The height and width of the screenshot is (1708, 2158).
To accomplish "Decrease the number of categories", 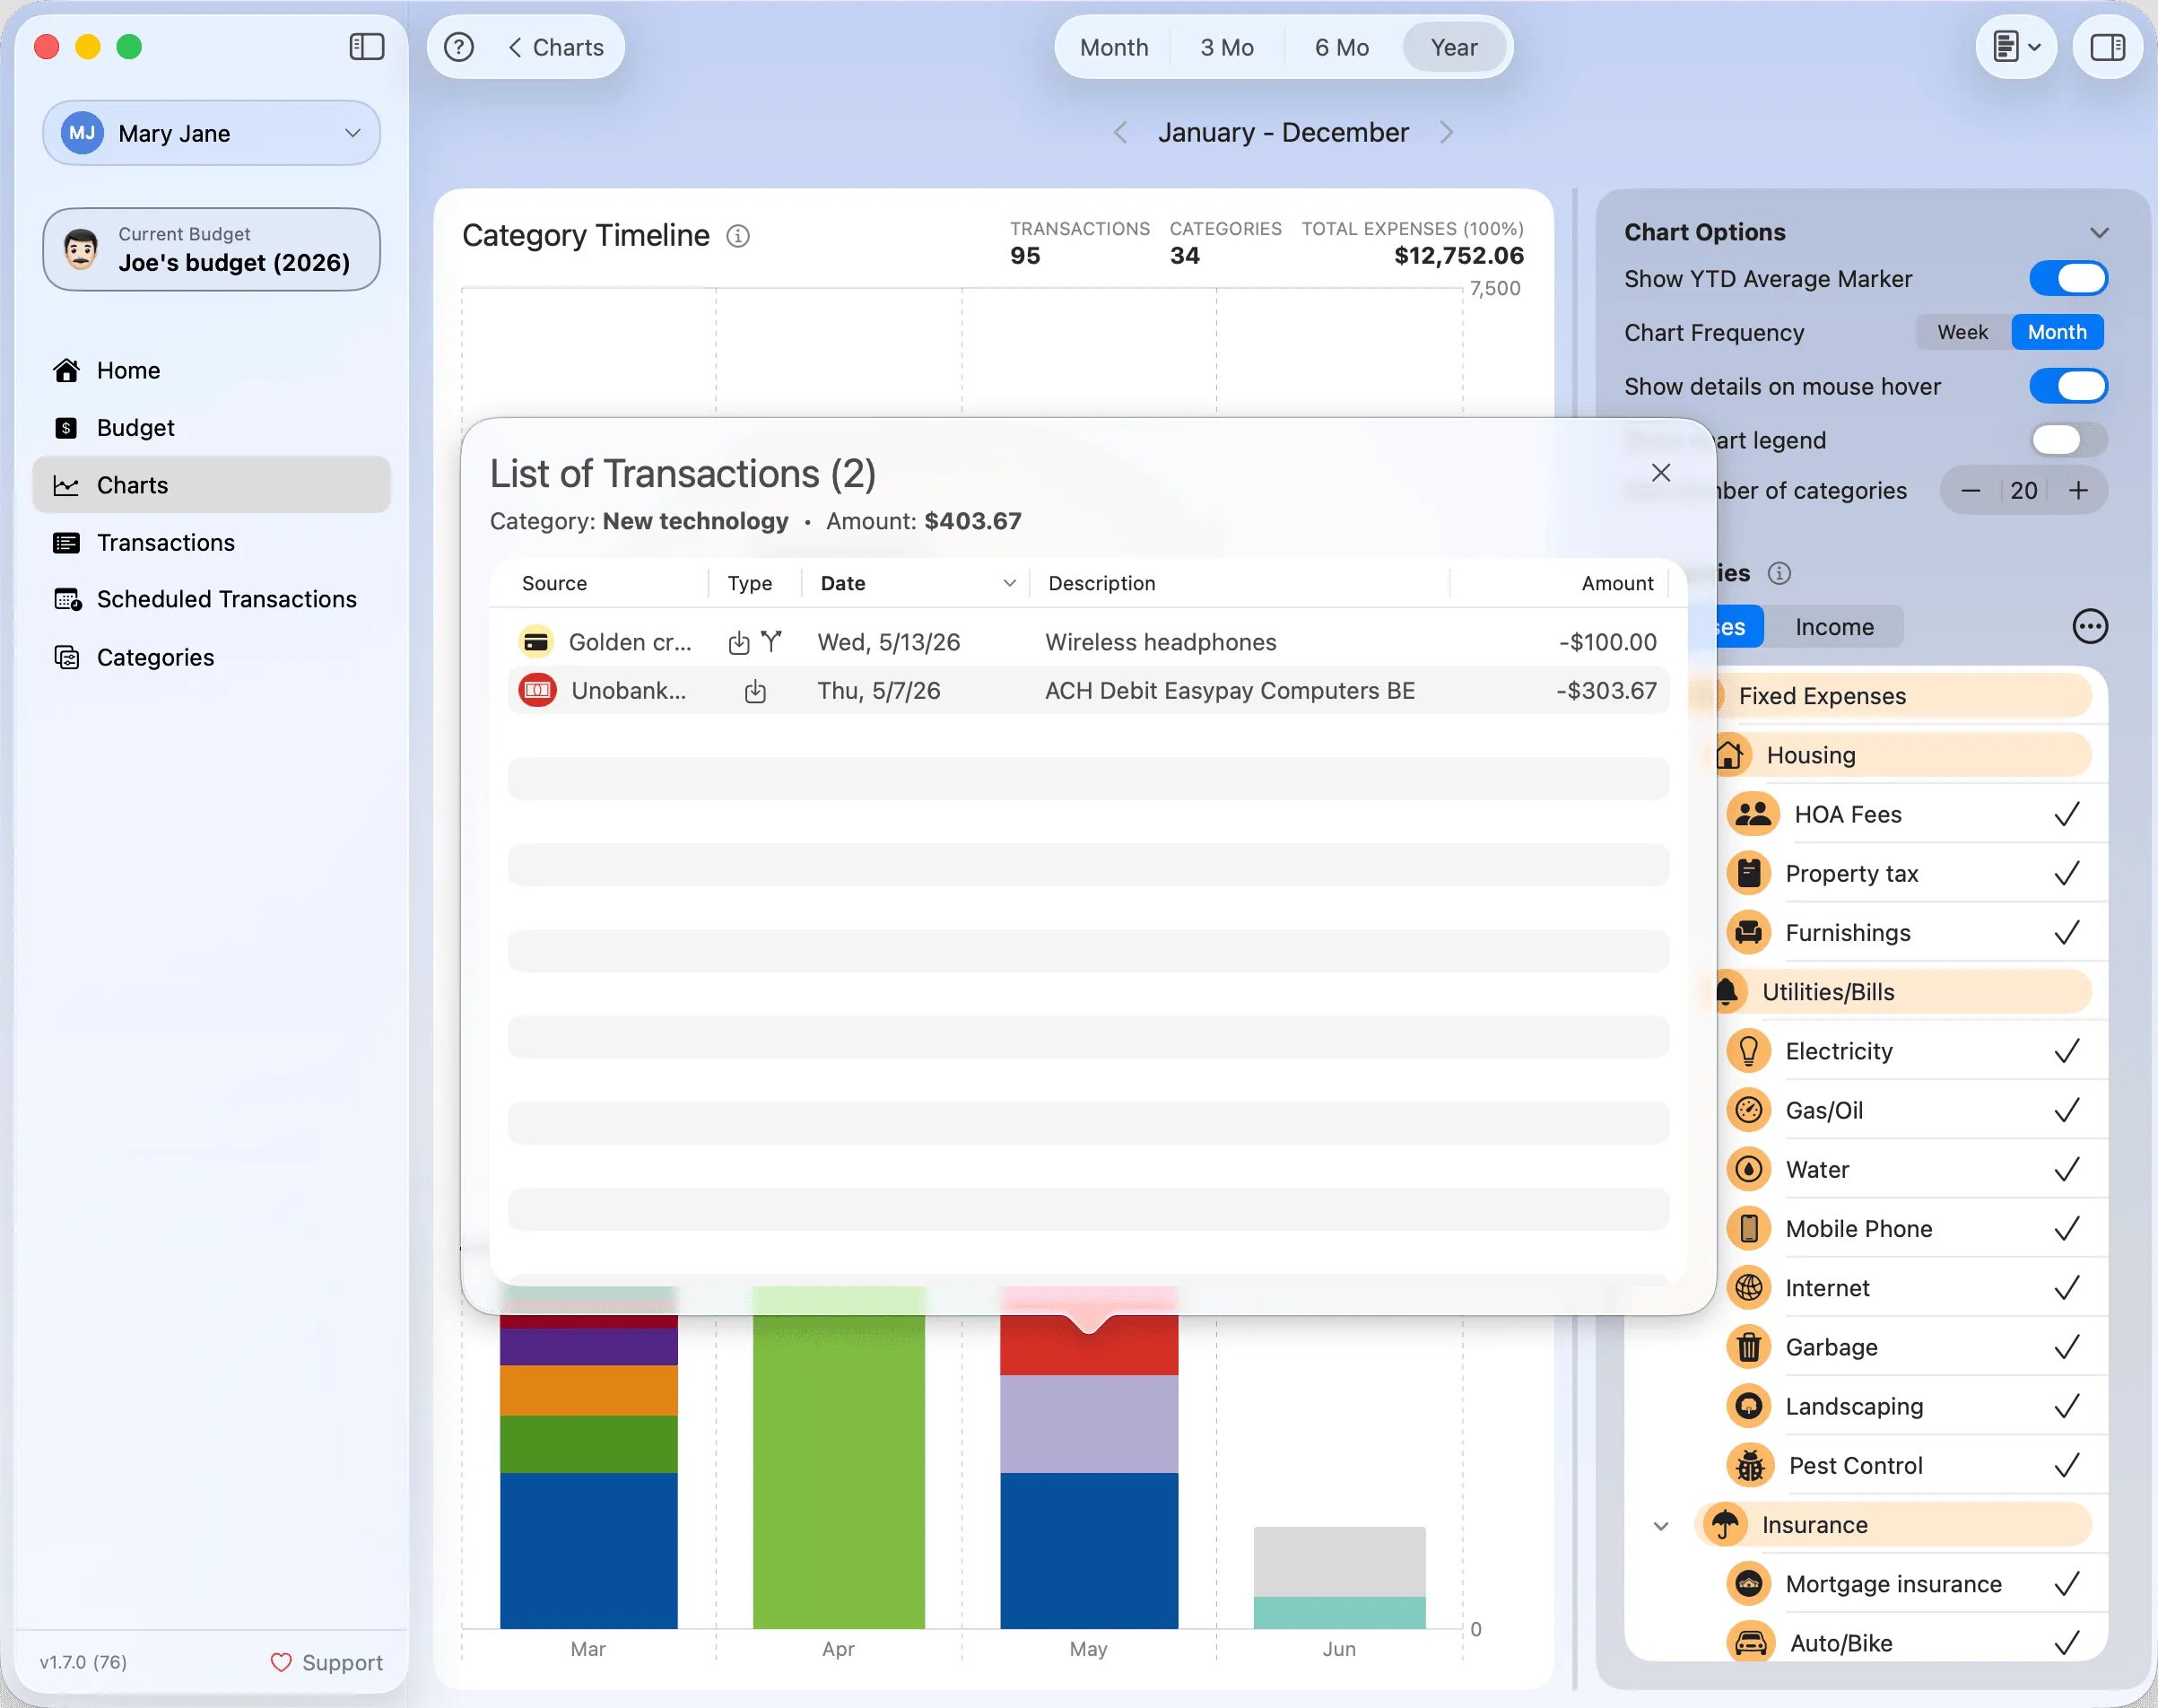I will [1970, 491].
